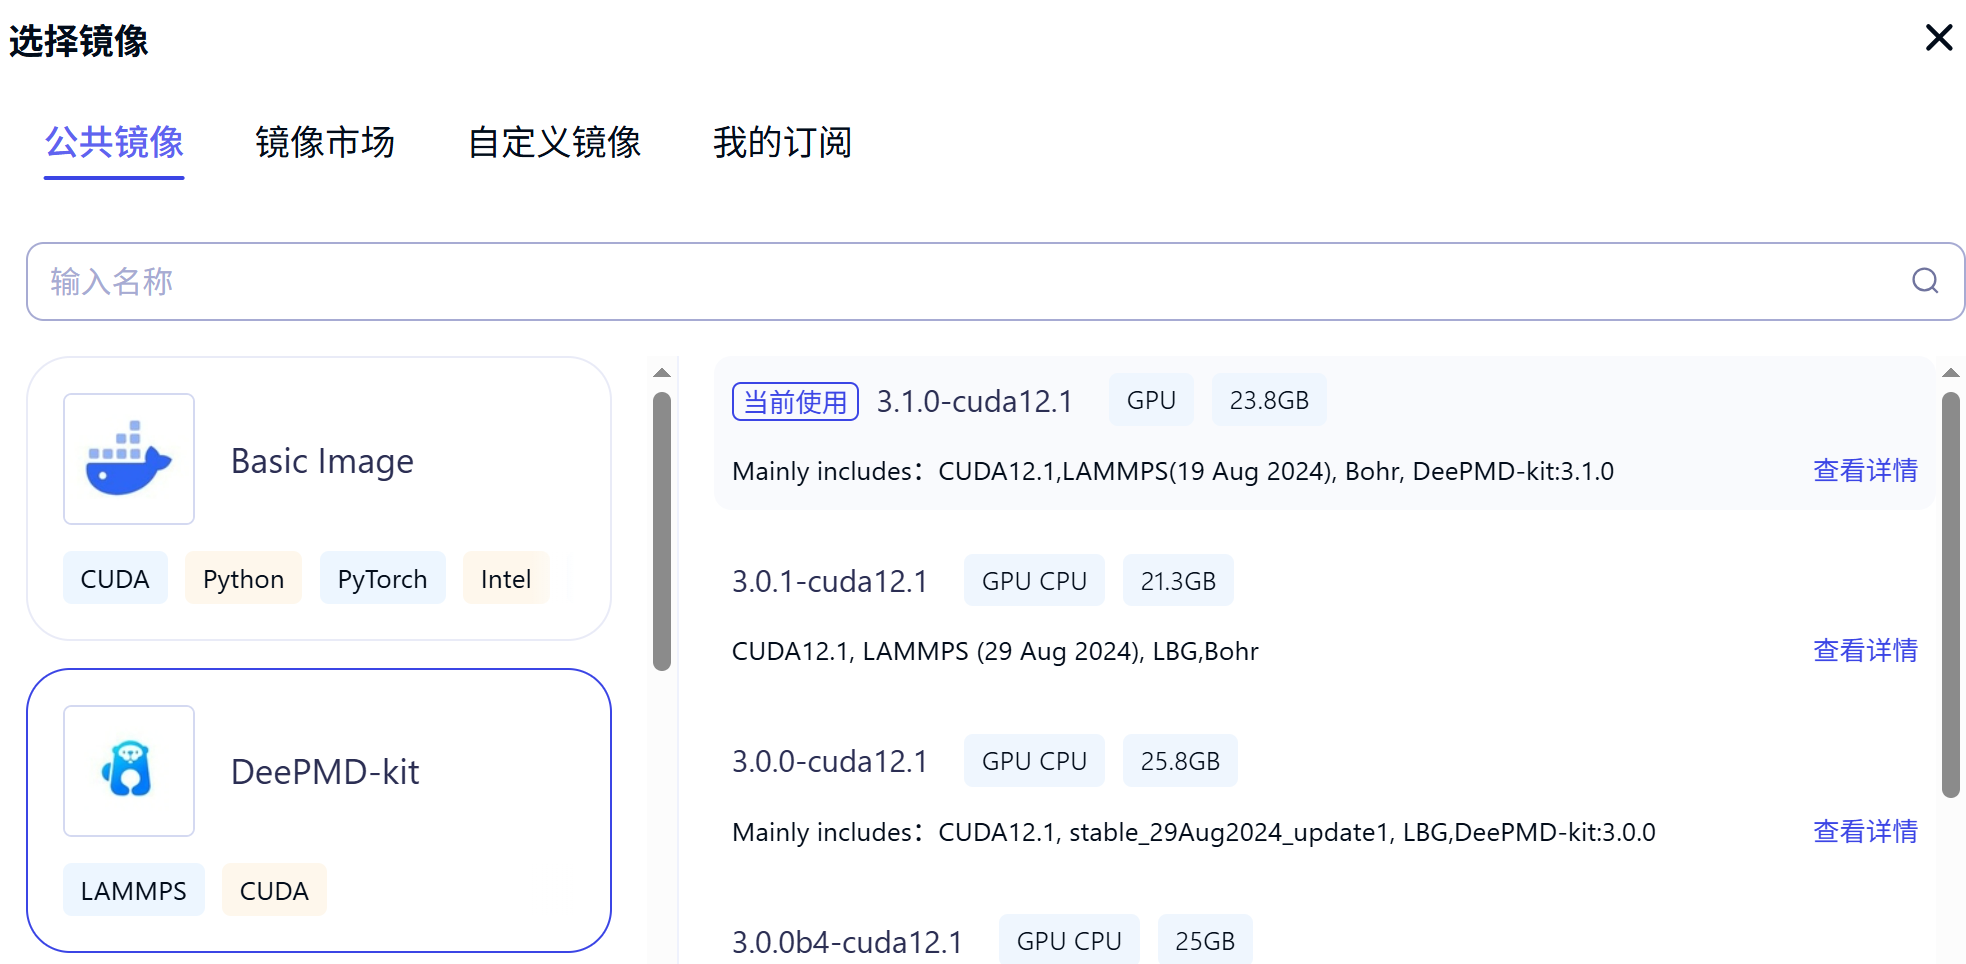The width and height of the screenshot is (1966, 964).
Task: Open the 自定义镜像 tab
Action: coord(554,142)
